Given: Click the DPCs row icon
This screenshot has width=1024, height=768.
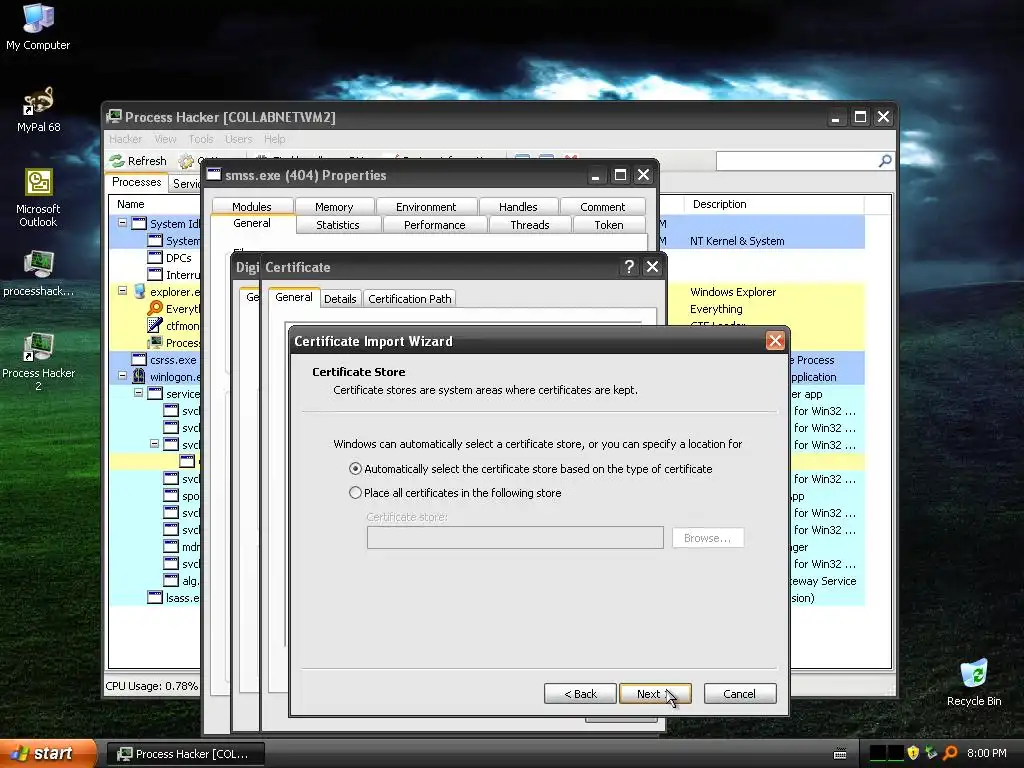Looking at the screenshot, I should pyautogui.click(x=155, y=257).
